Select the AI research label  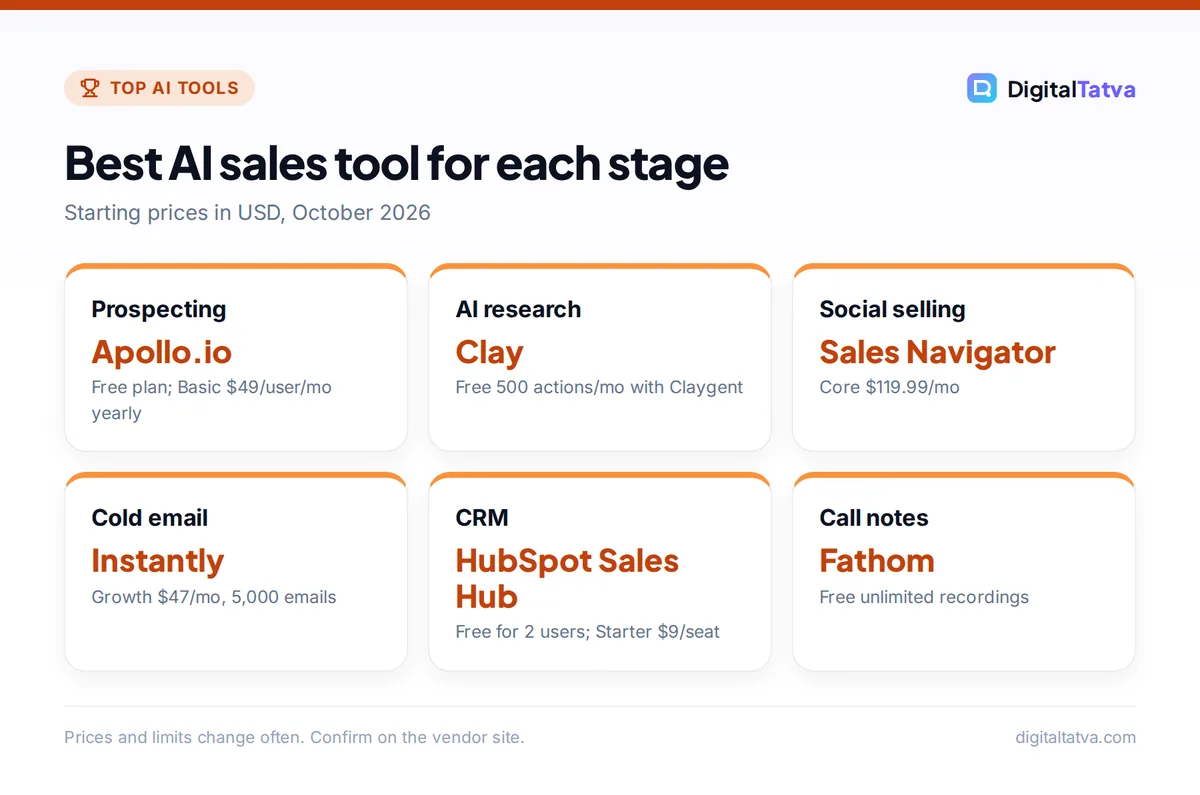coord(518,309)
